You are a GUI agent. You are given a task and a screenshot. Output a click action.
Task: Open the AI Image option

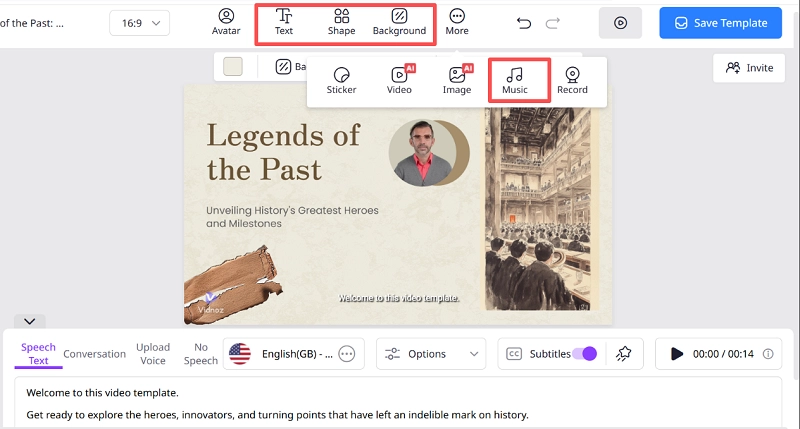point(457,81)
